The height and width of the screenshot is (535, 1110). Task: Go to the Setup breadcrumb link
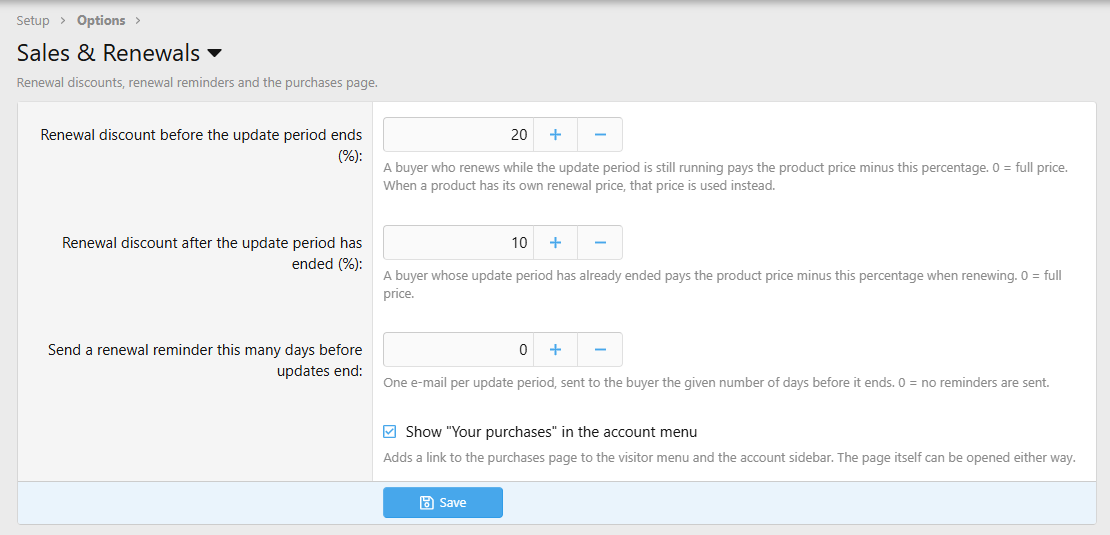point(33,21)
